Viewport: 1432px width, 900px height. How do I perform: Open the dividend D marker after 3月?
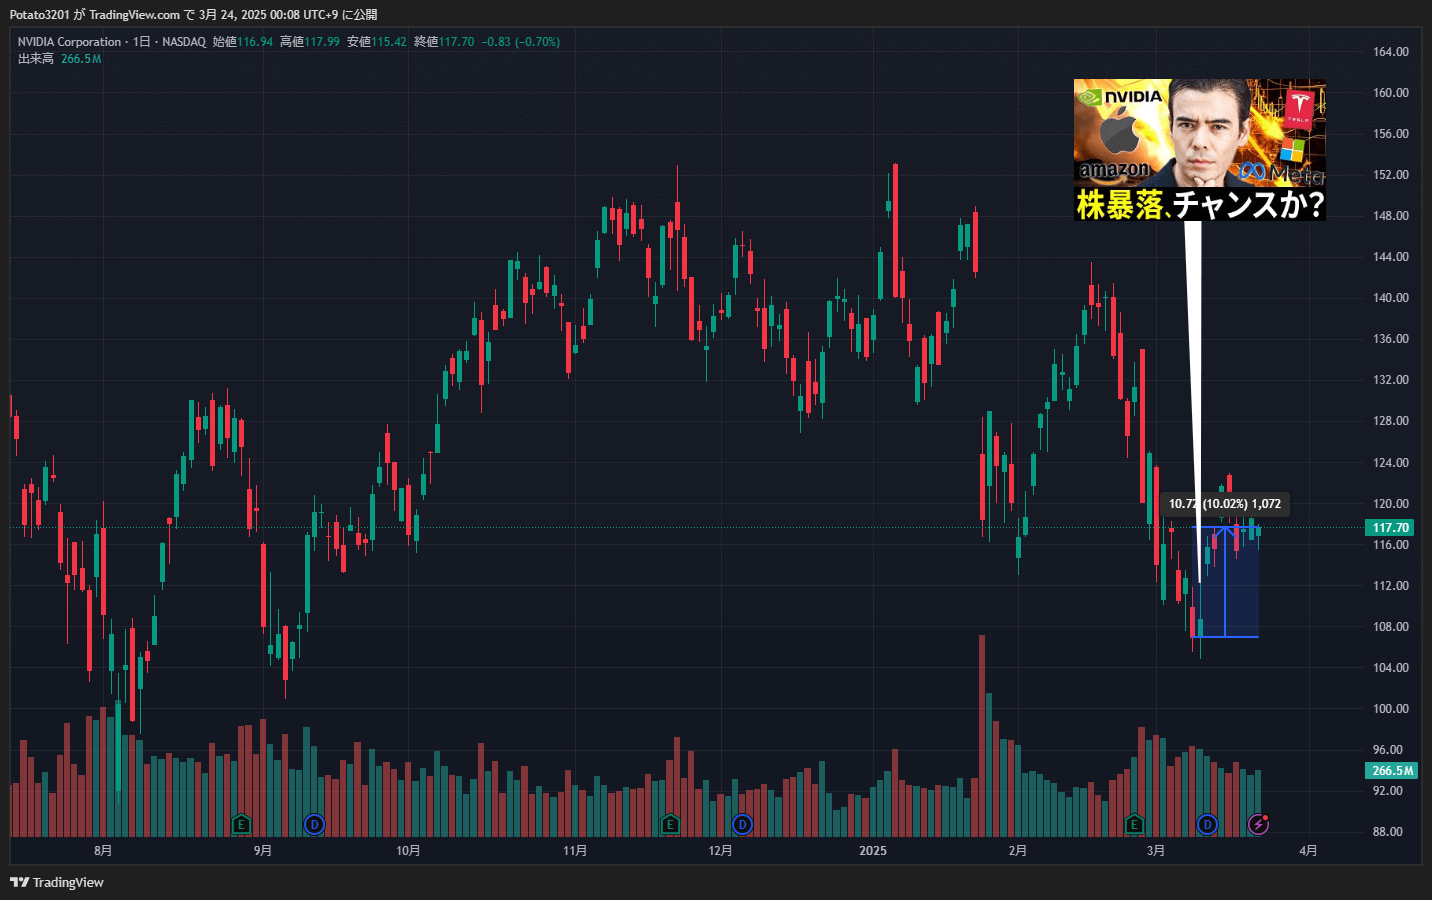pos(1207,825)
